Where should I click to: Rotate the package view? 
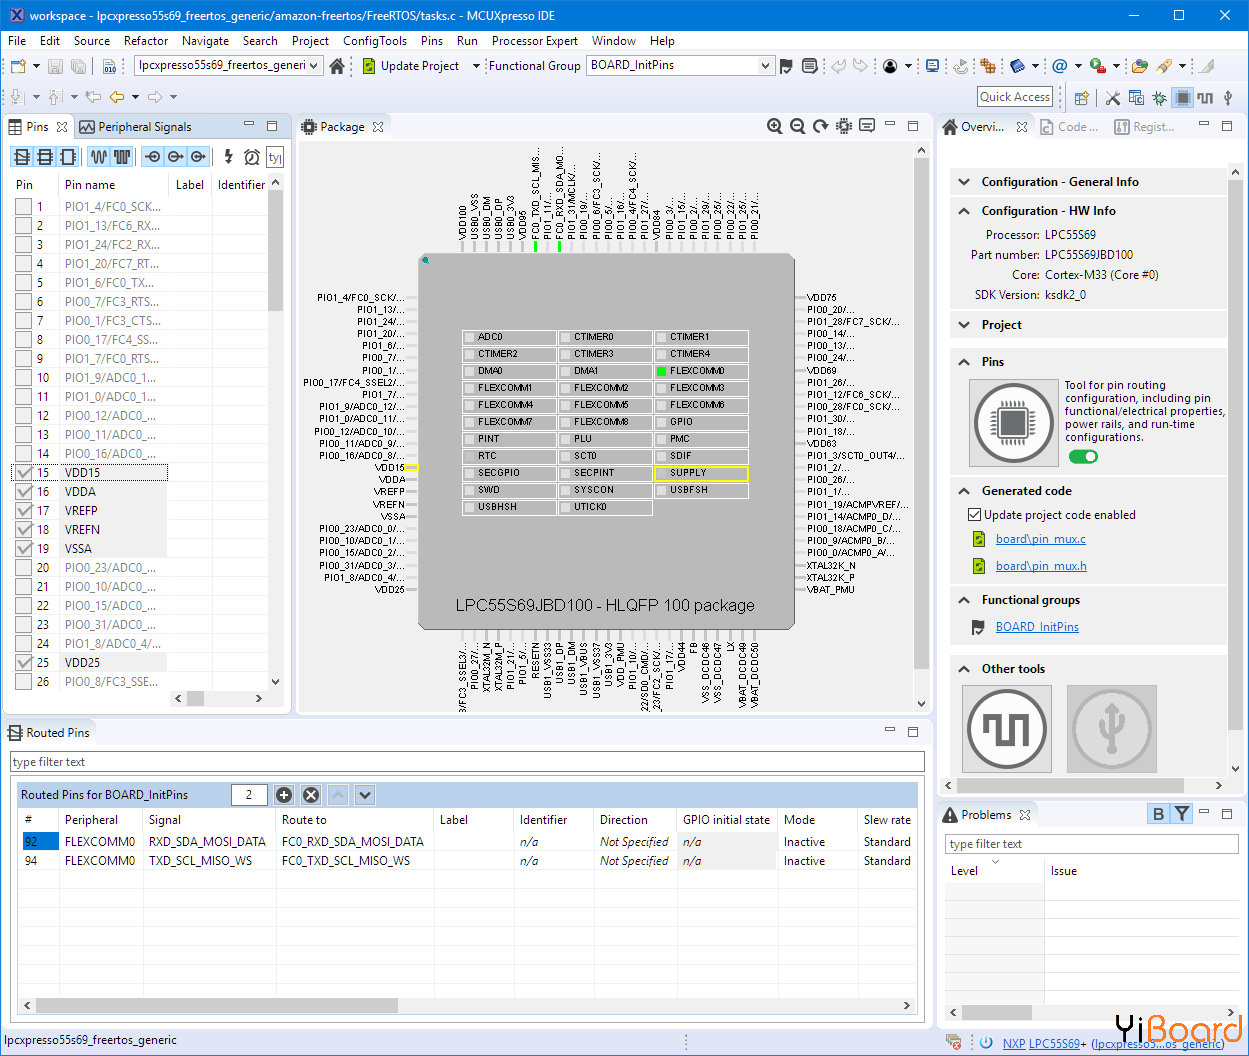[x=820, y=126]
